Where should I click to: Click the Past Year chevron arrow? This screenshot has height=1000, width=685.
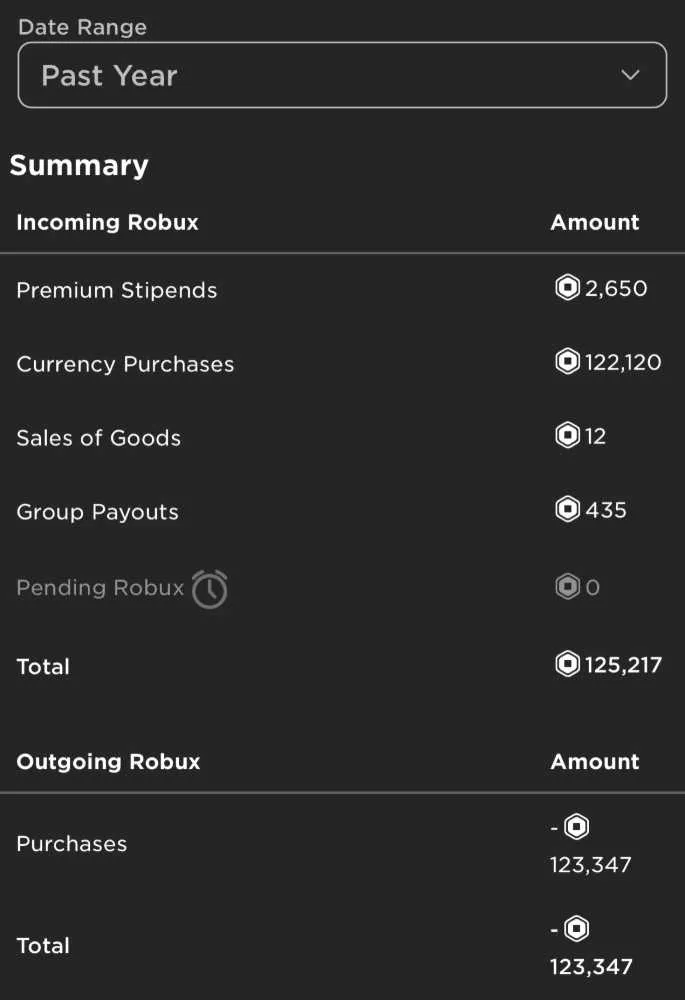pos(630,75)
